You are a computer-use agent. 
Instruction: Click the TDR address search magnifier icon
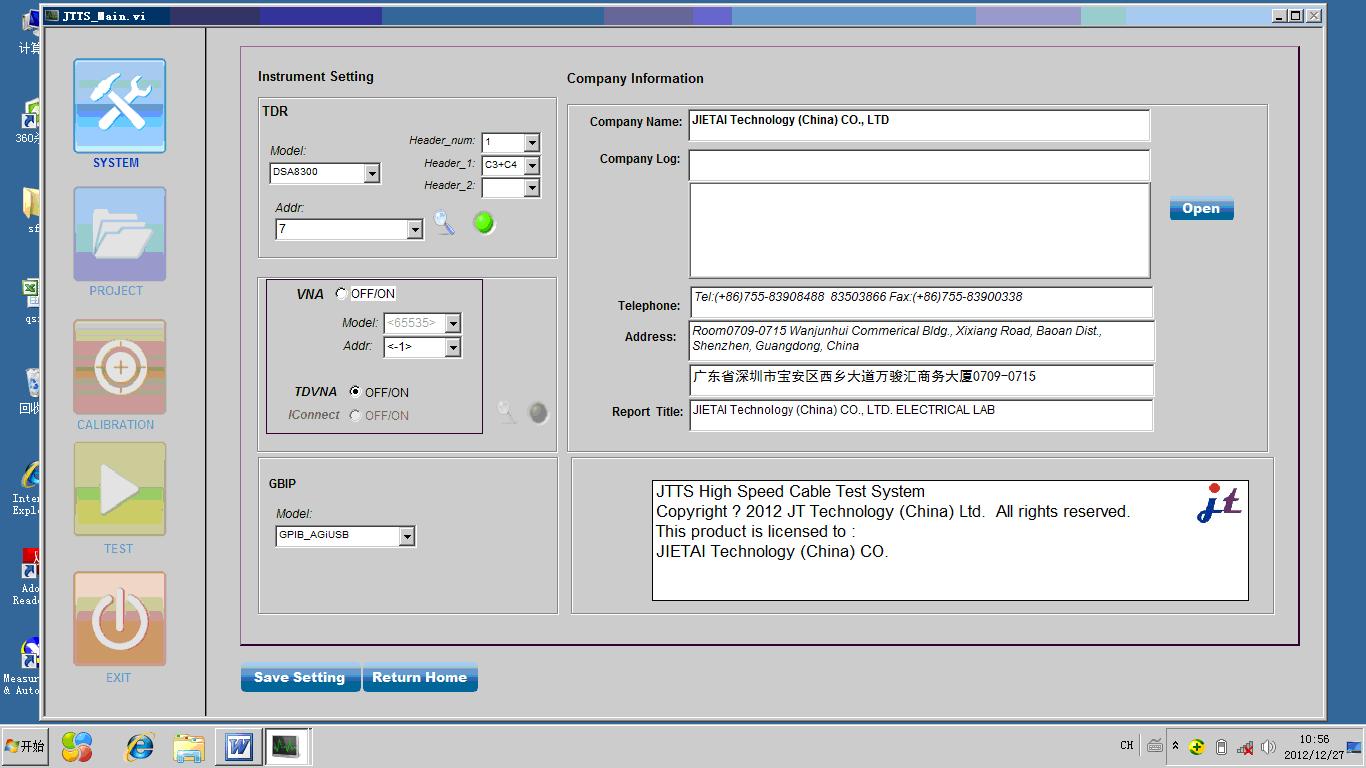pos(444,224)
